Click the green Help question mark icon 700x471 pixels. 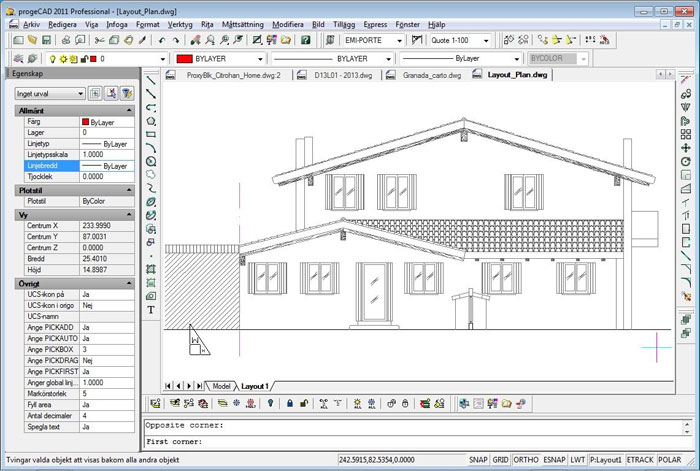pos(305,40)
